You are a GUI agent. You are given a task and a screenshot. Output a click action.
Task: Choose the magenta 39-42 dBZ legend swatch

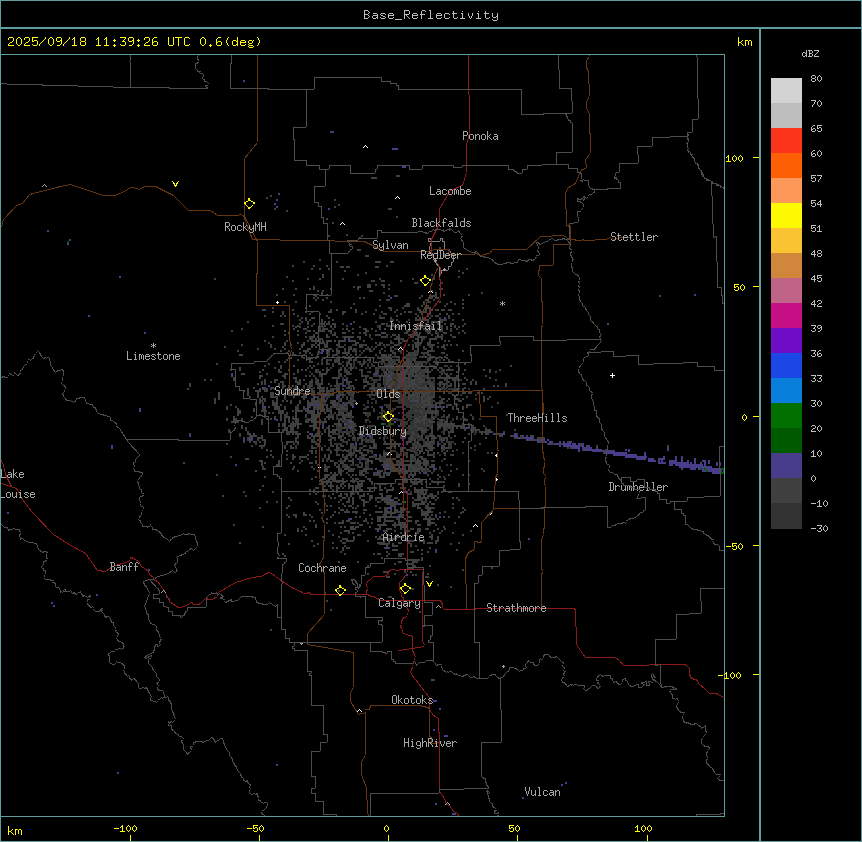[x=786, y=315]
